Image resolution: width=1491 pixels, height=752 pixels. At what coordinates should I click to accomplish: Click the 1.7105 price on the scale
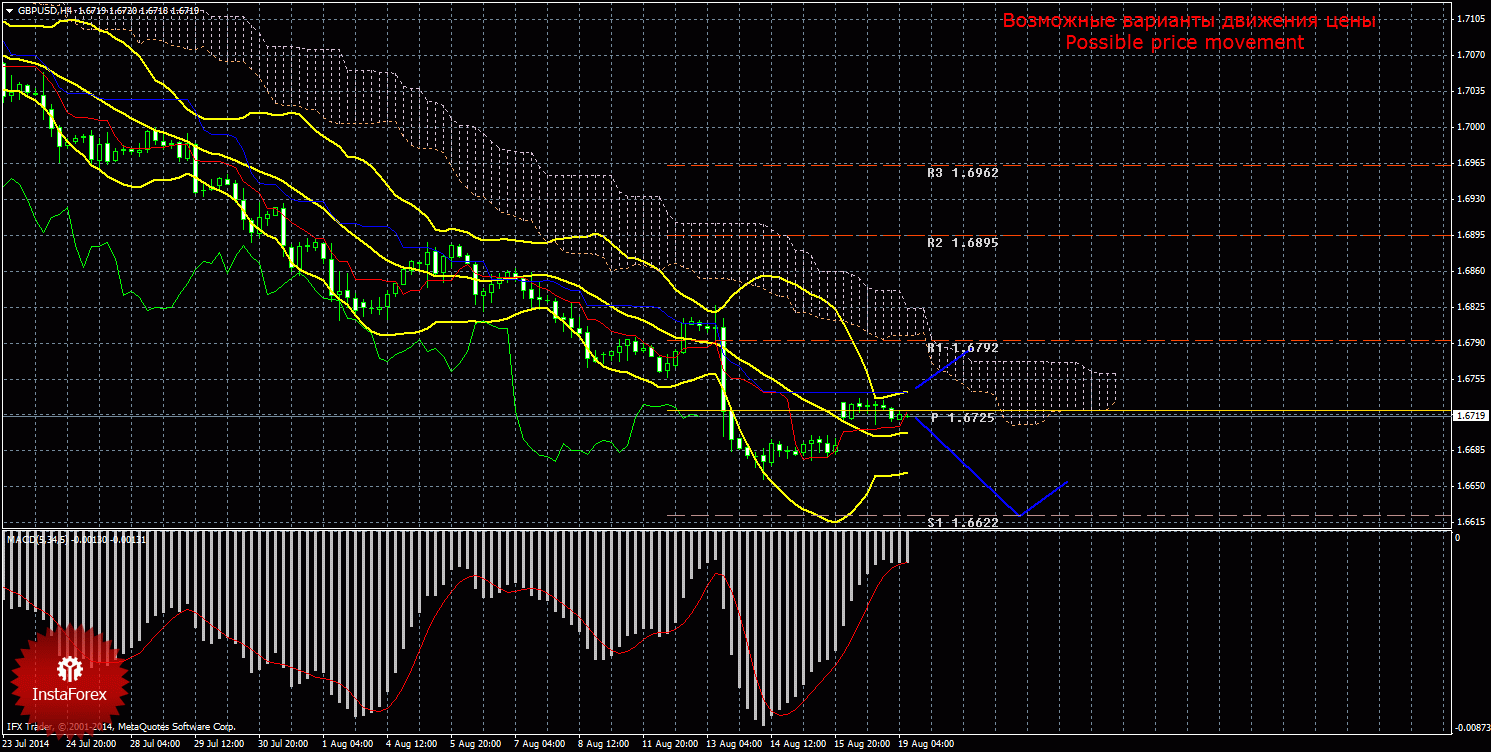(x=1469, y=19)
